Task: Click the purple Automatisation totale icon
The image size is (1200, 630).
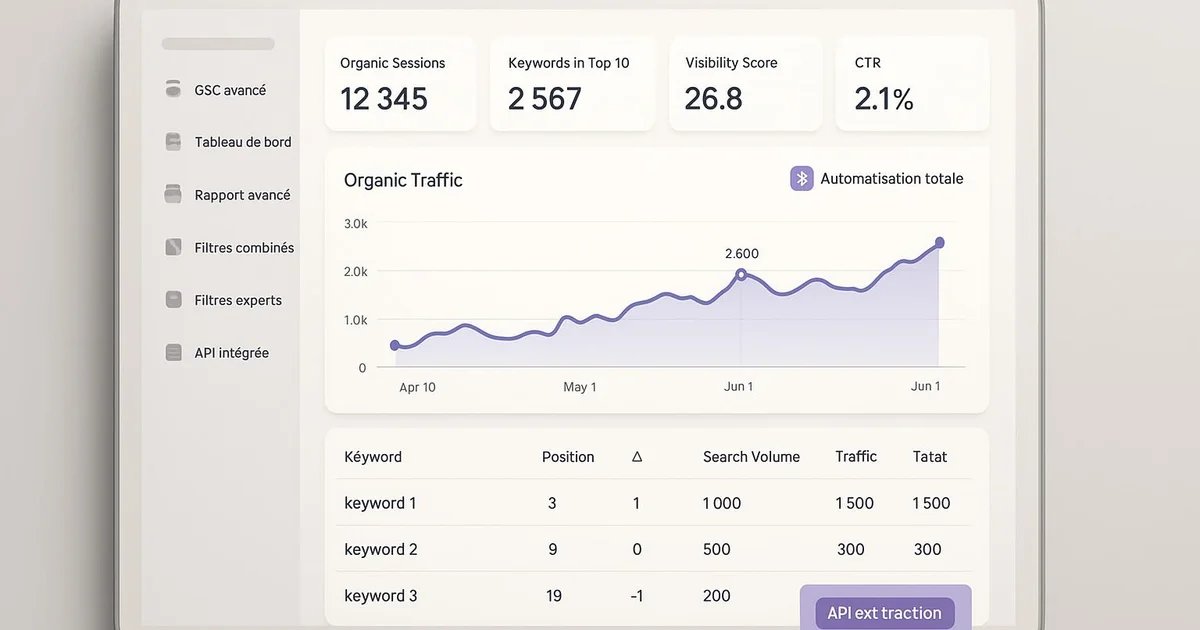Action: pyautogui.click(x=801, y=178)
